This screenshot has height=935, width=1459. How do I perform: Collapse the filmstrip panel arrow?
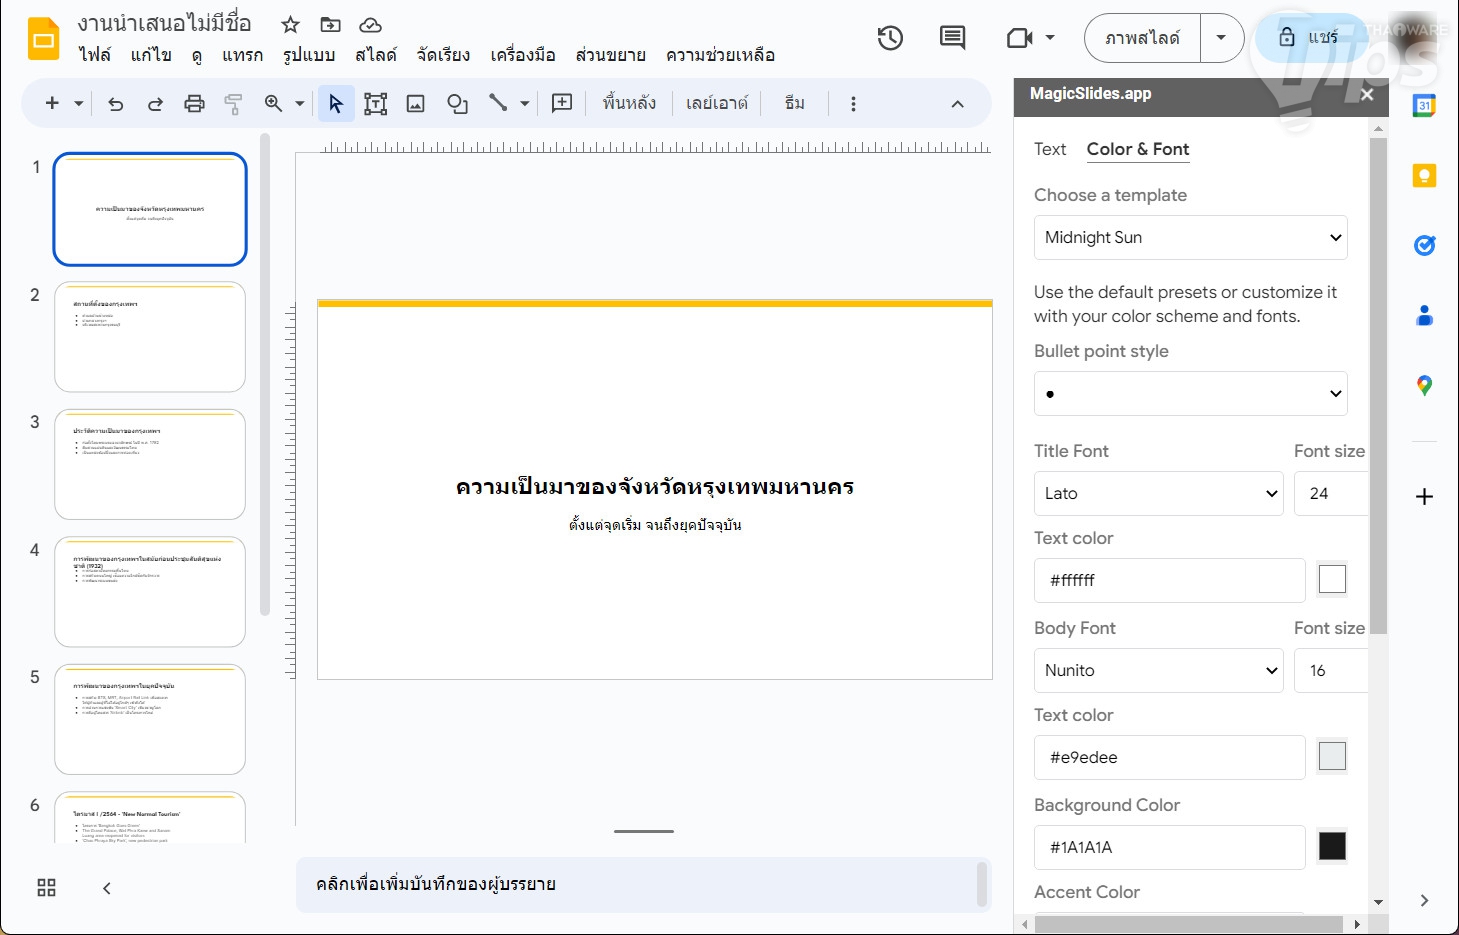[x=106, y=888]
